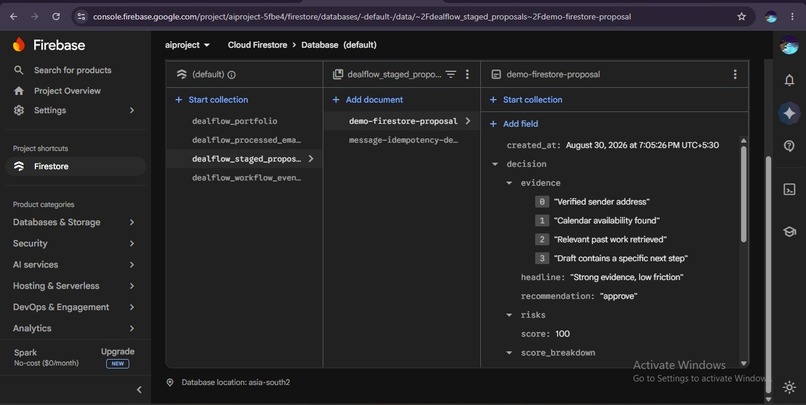Screen dimensions: 806x405
Task: Click the "Relevant past work retrieved" value
Action: point(610,240)
